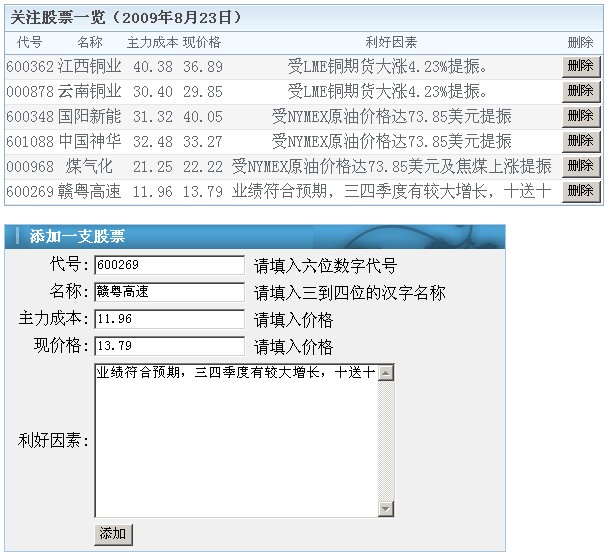
Task: Click 赣粤高速 row's 业绩符合预期 note
Action: click(392, 191)
